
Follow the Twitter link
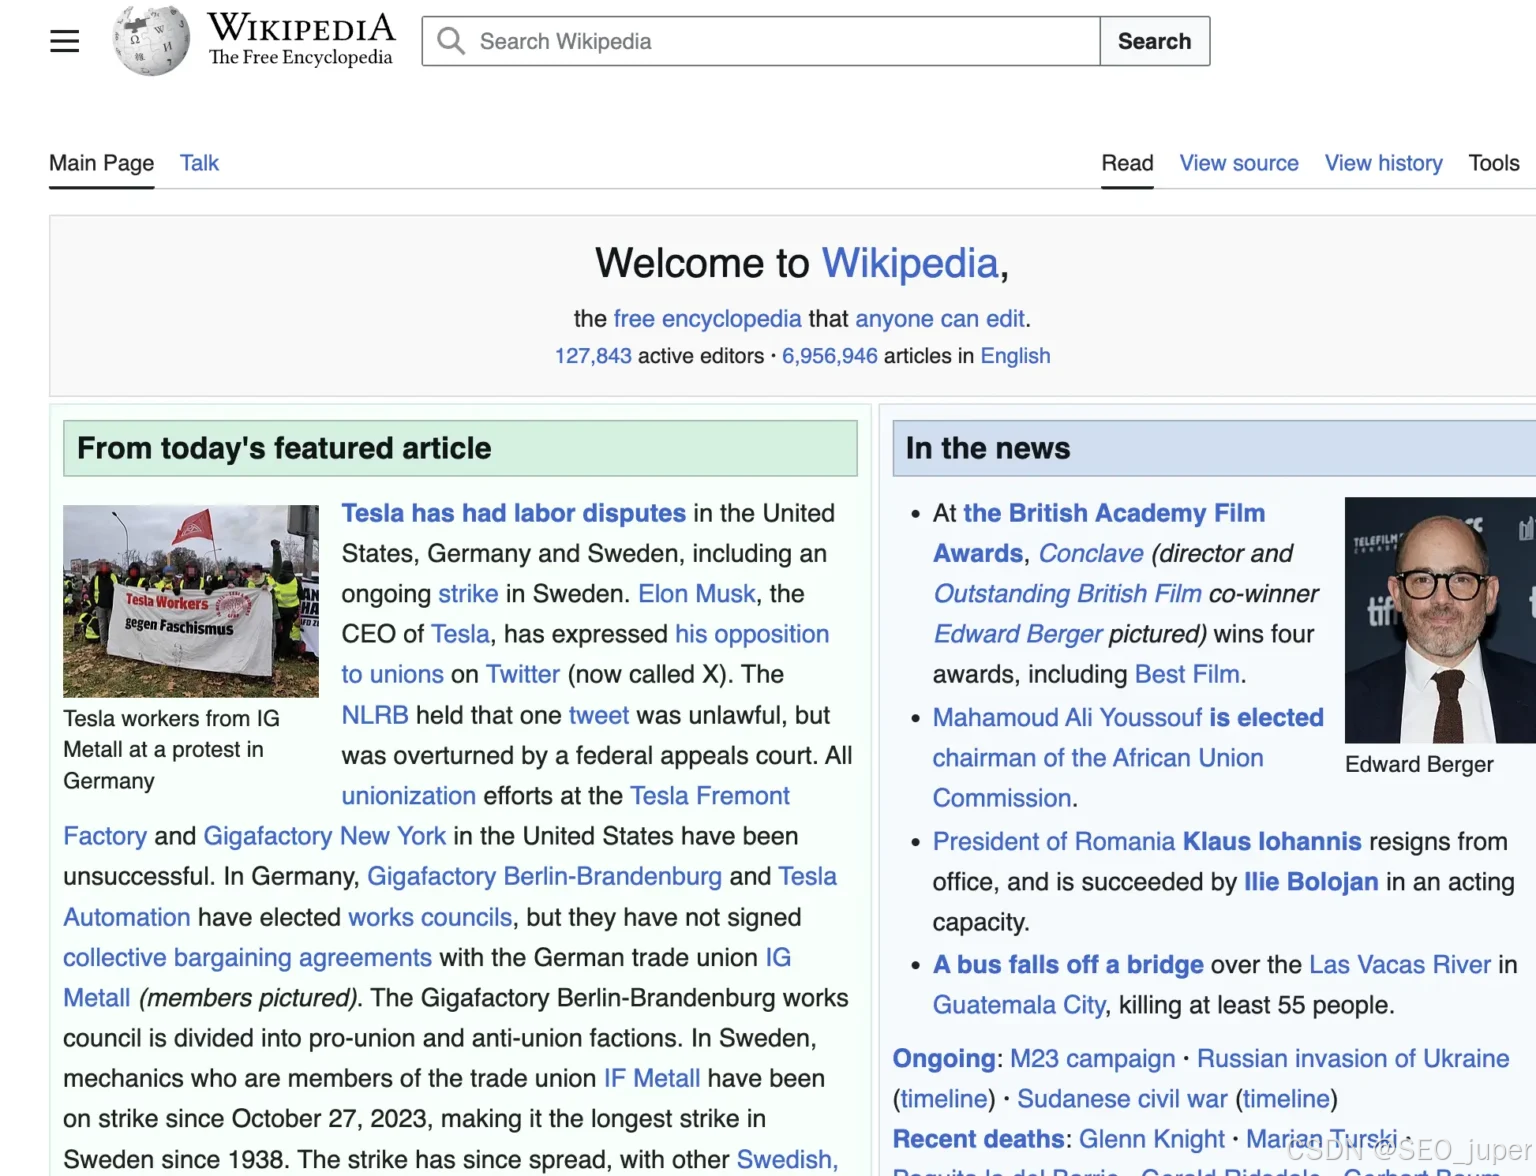523,674
